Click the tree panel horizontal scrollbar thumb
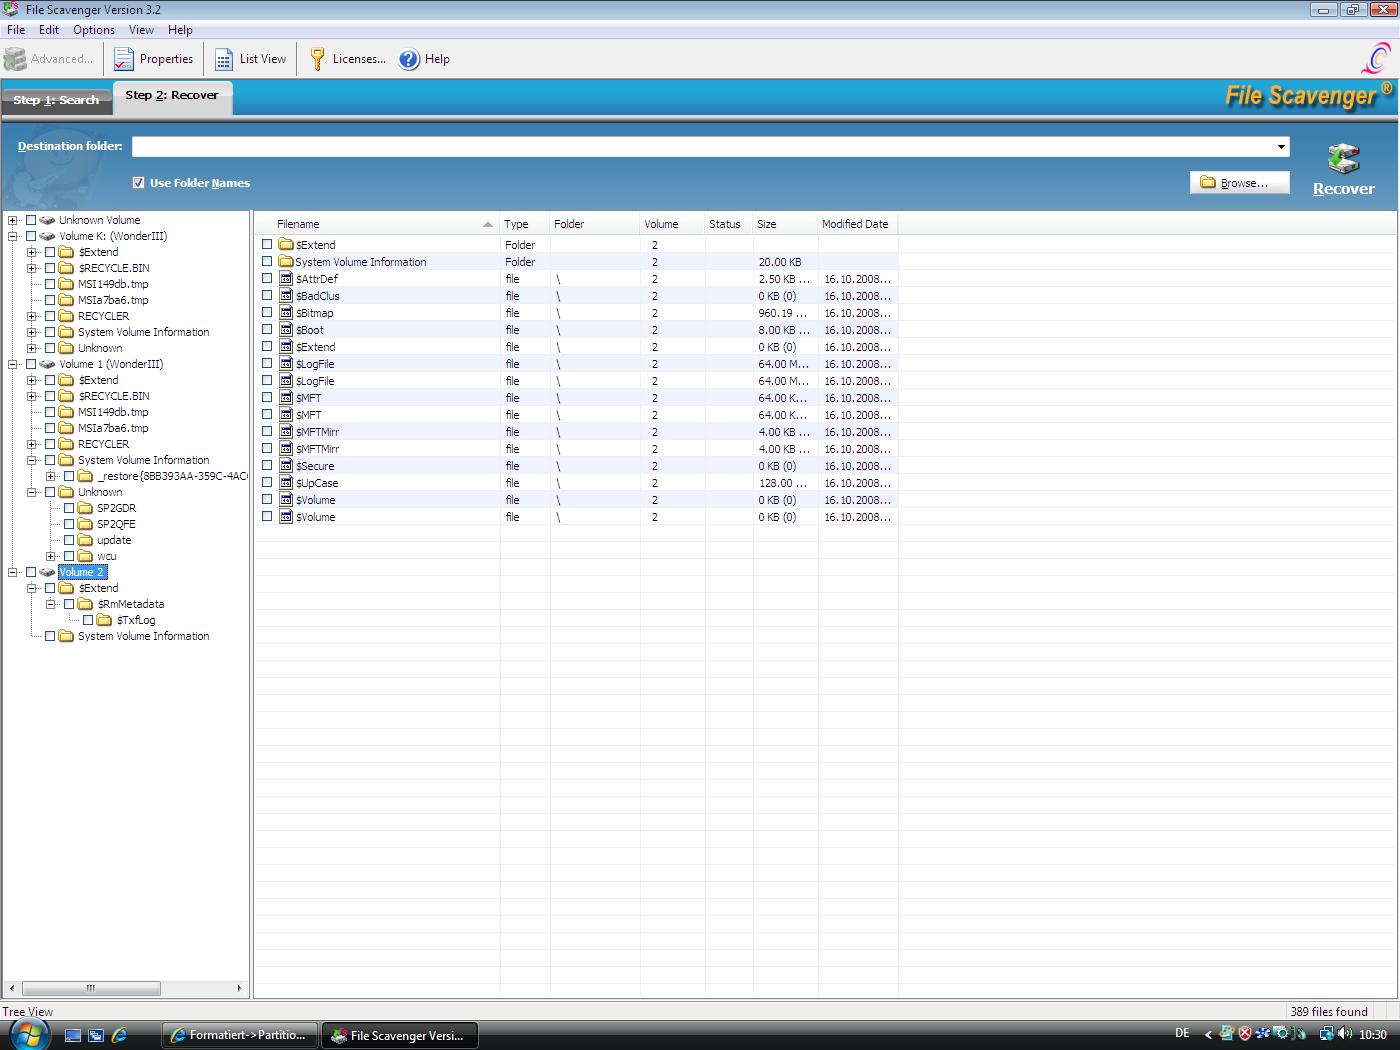Screen dimensions: 1400x1050 pos(91,988)
